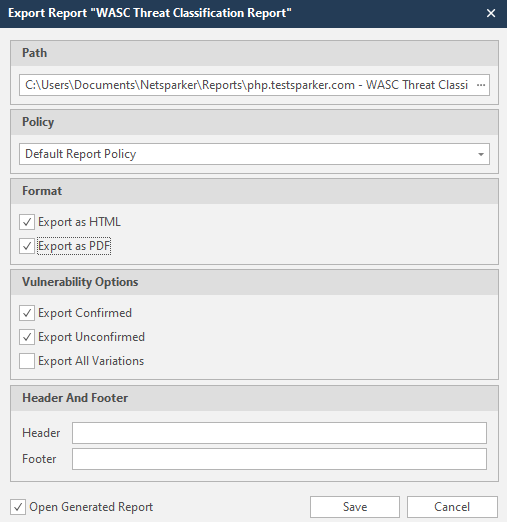507x522 pixels.
Task: Uncheck Export as HTML checkbox
Action: coord(27,222)
